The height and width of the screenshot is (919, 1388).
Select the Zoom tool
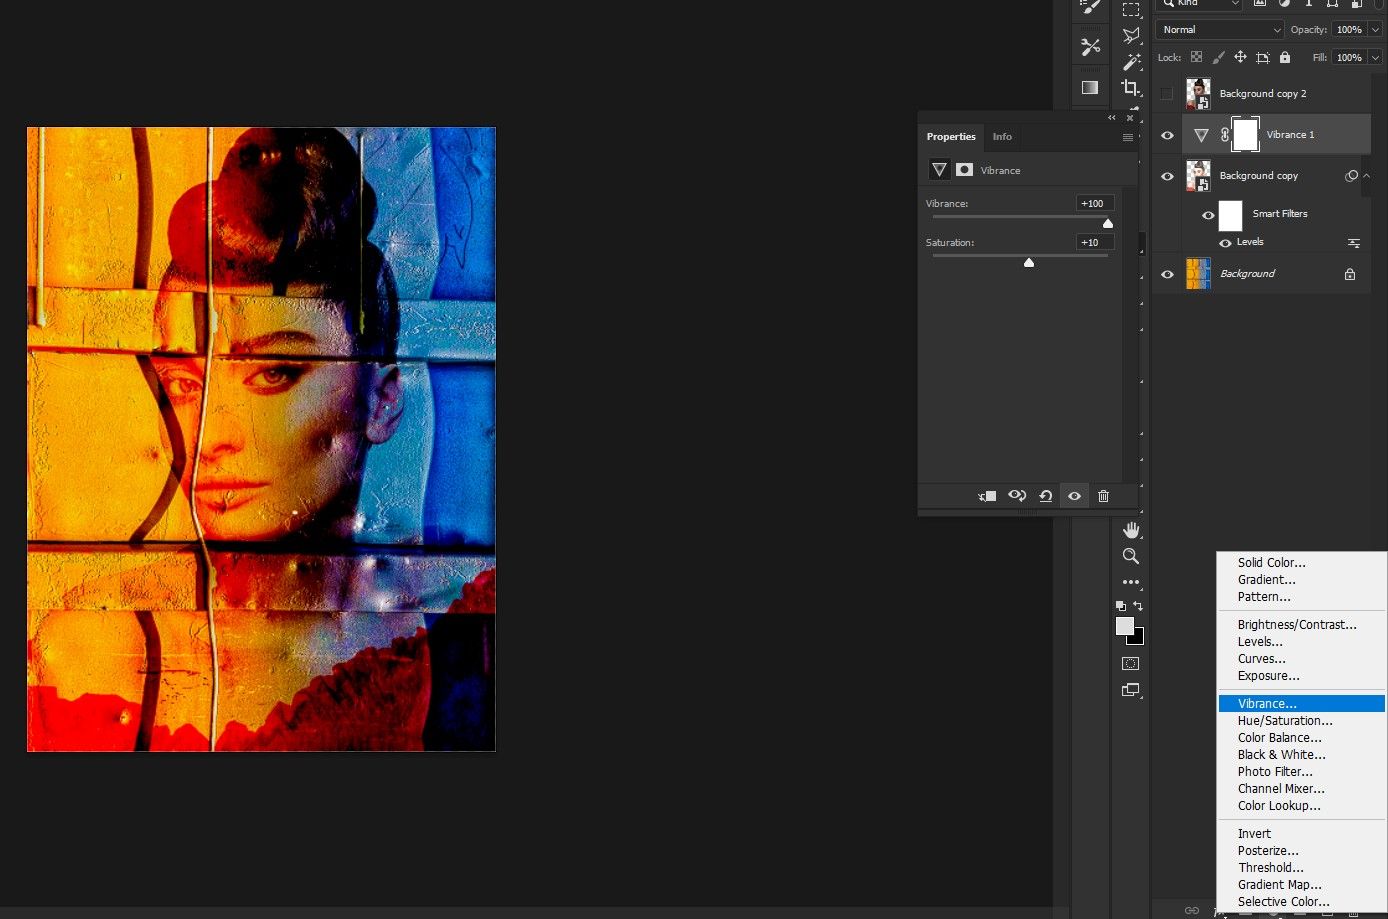point(1131,556)
